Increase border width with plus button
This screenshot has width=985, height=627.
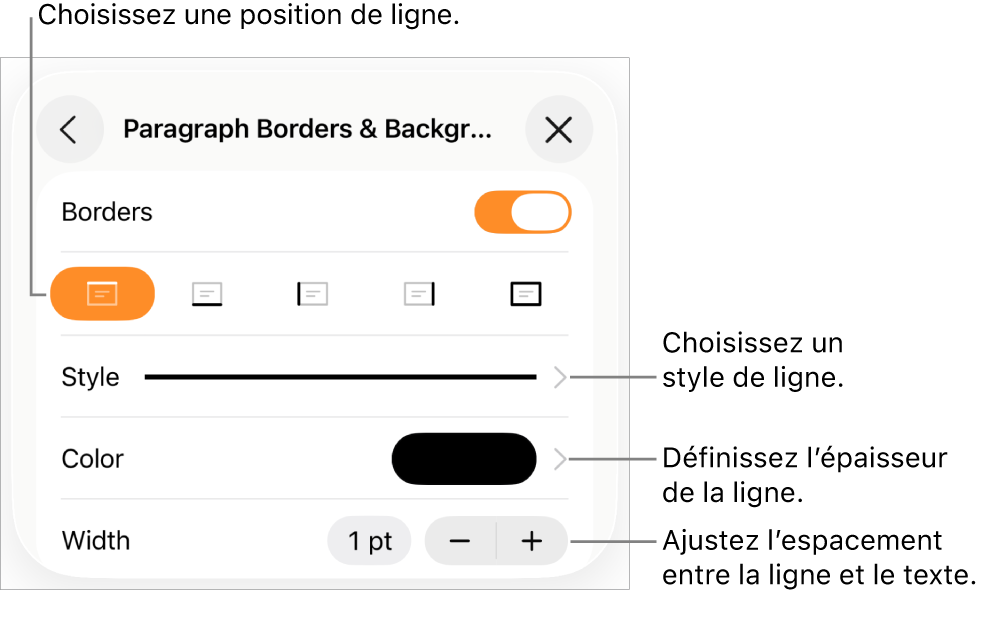532,541
